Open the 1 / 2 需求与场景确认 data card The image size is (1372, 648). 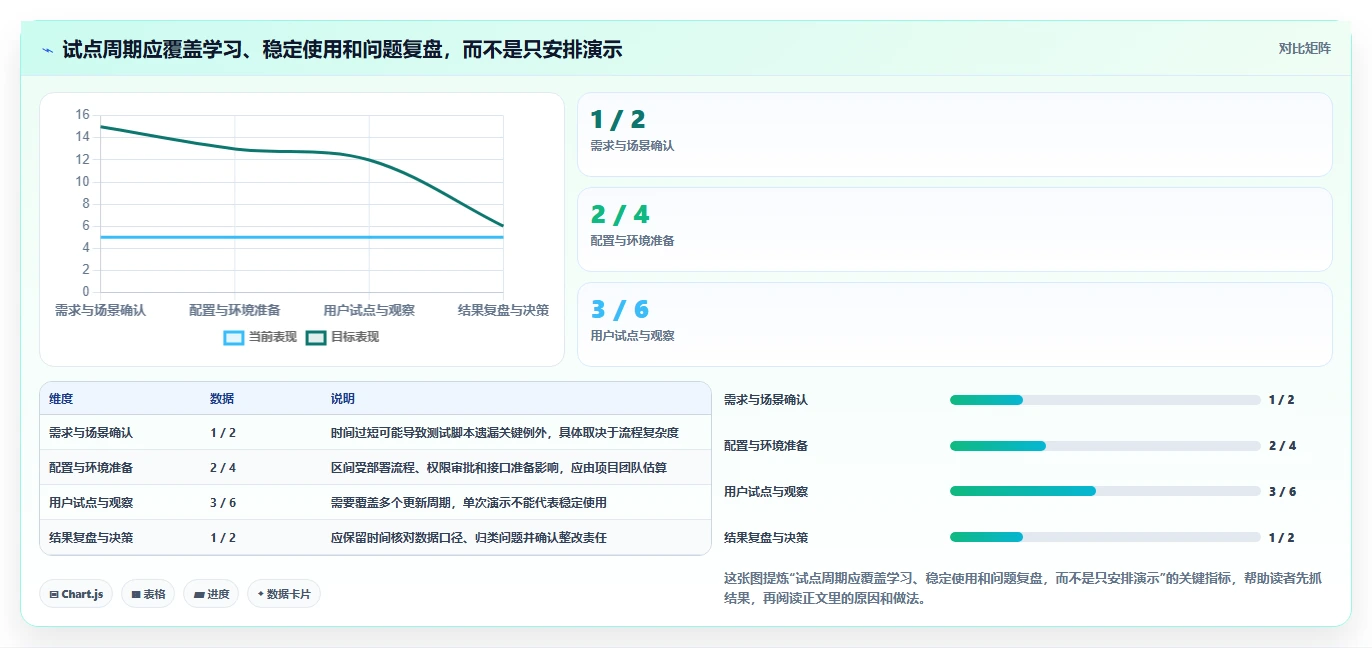click(x=954, y=134)
